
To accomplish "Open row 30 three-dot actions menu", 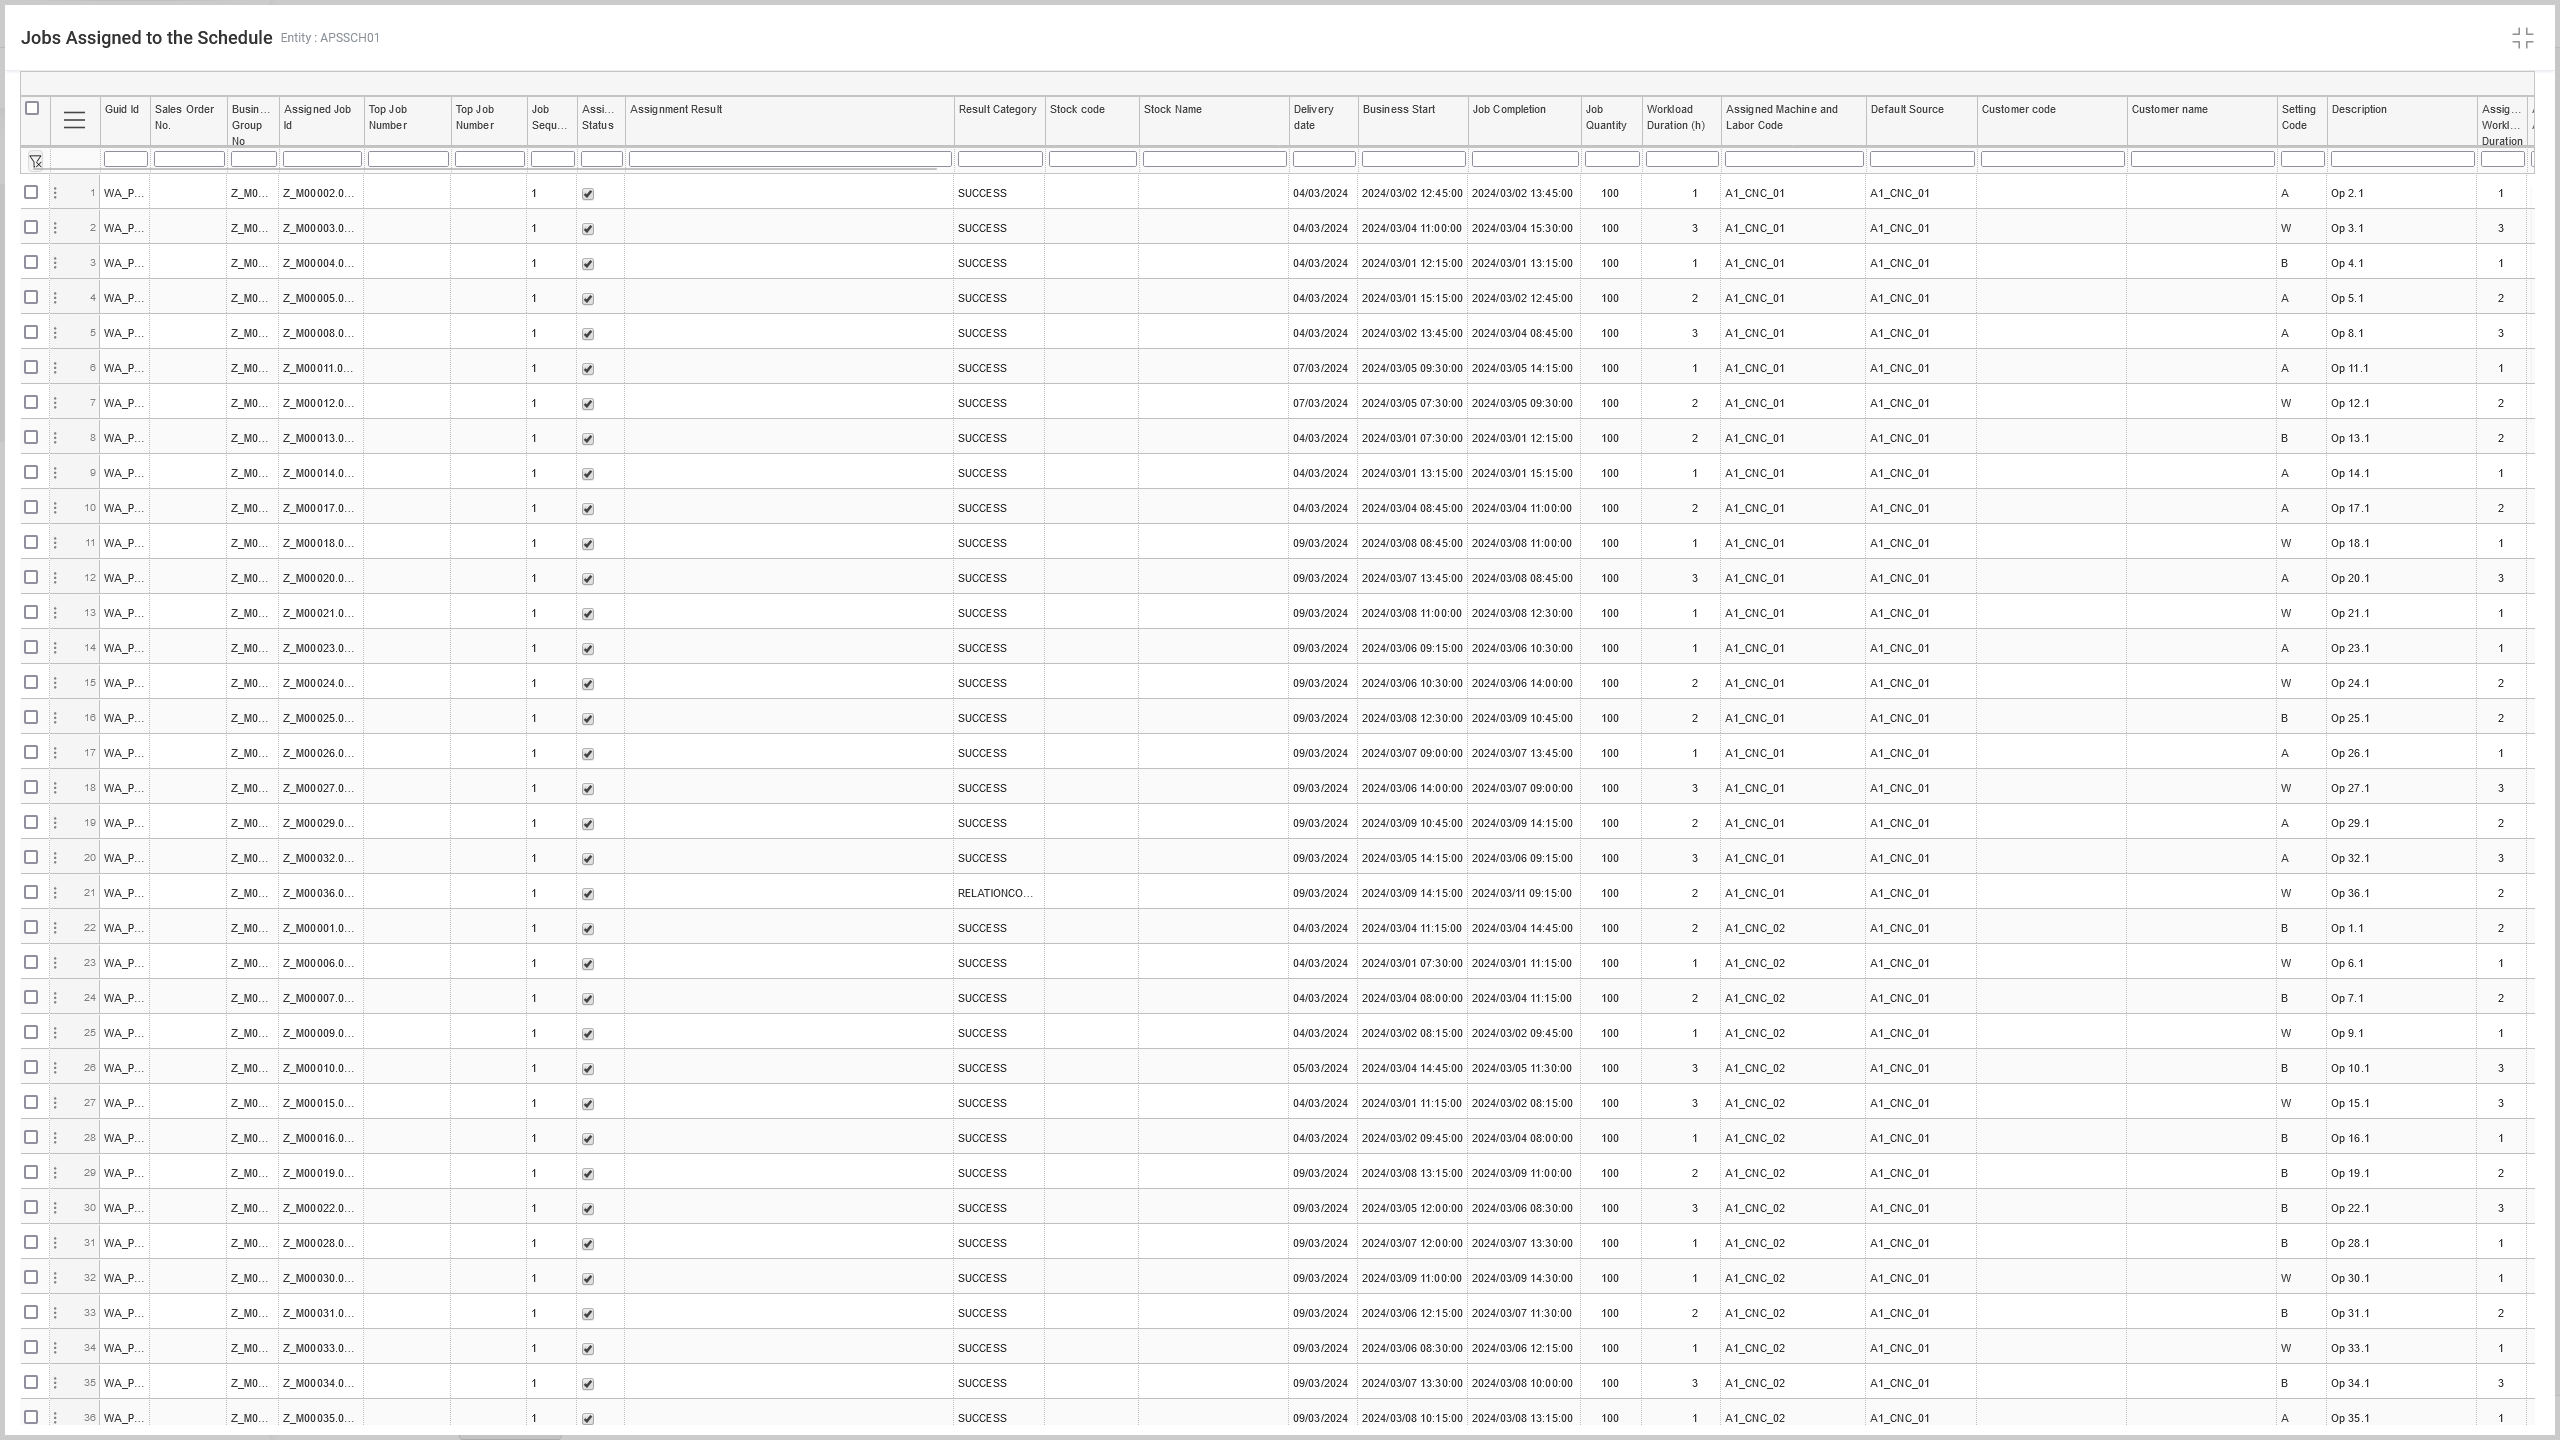I will pyautogui.click(x=55, y=1208).
